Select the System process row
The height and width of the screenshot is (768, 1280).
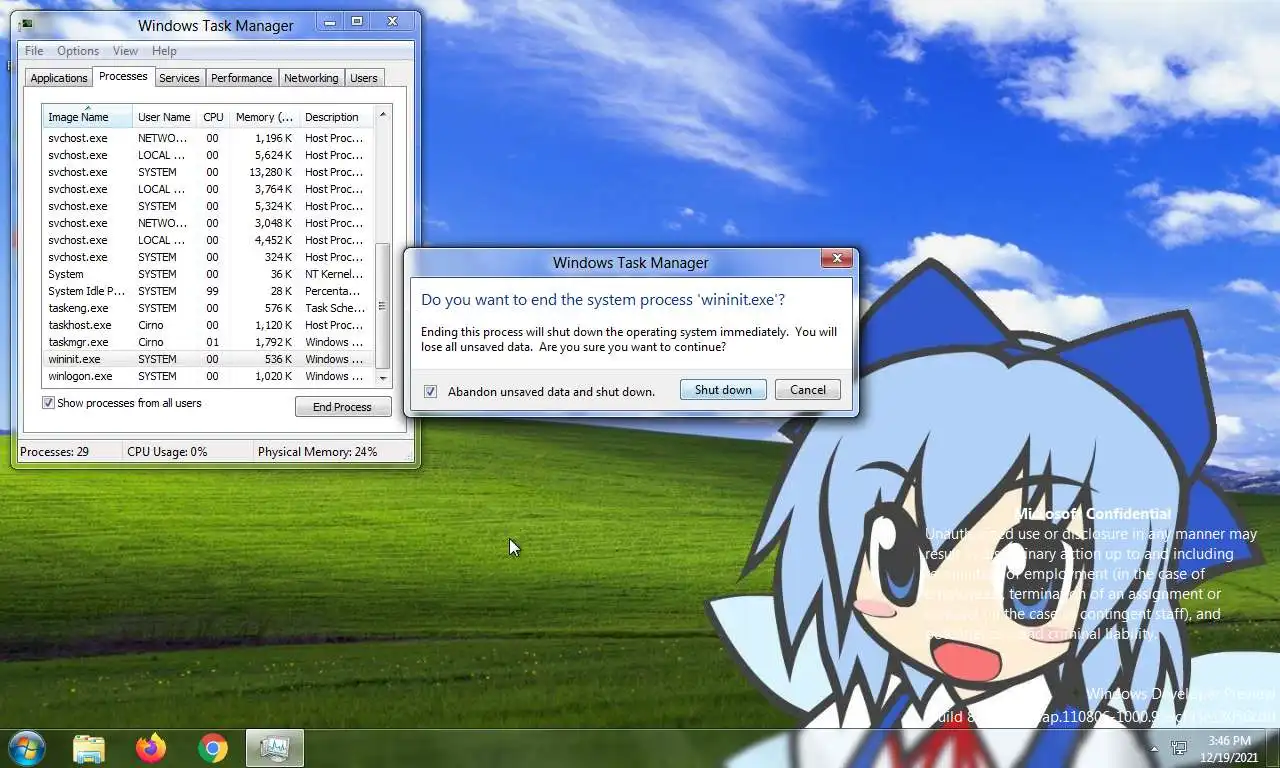pos(207,274)
